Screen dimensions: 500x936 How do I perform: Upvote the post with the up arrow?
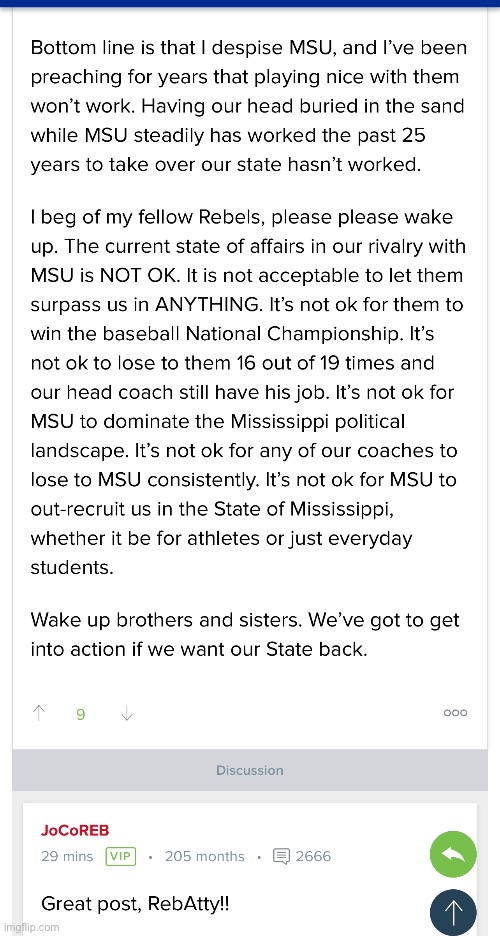(x=39, y=713)
